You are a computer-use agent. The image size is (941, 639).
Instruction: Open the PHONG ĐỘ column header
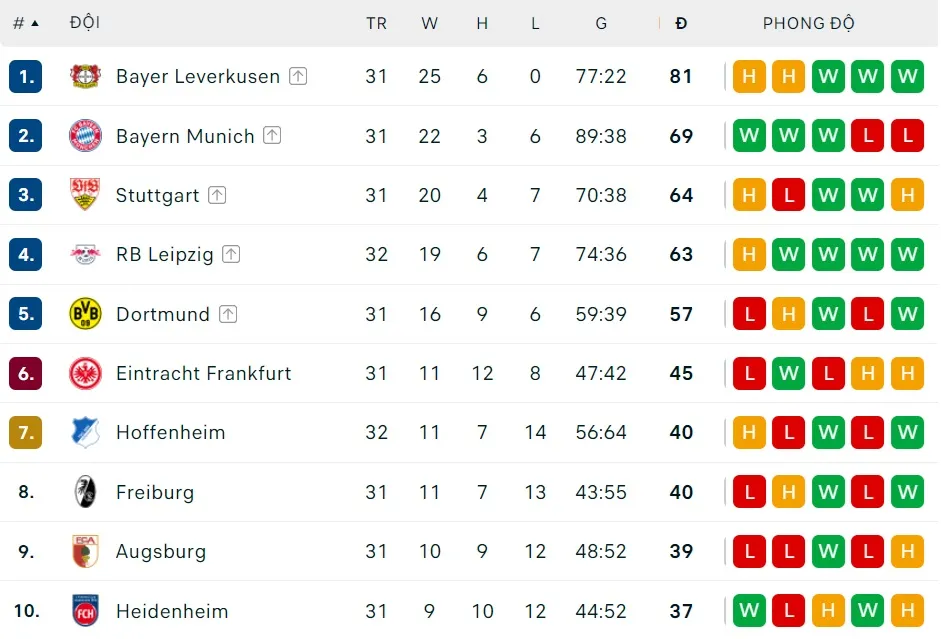point(808,23)
